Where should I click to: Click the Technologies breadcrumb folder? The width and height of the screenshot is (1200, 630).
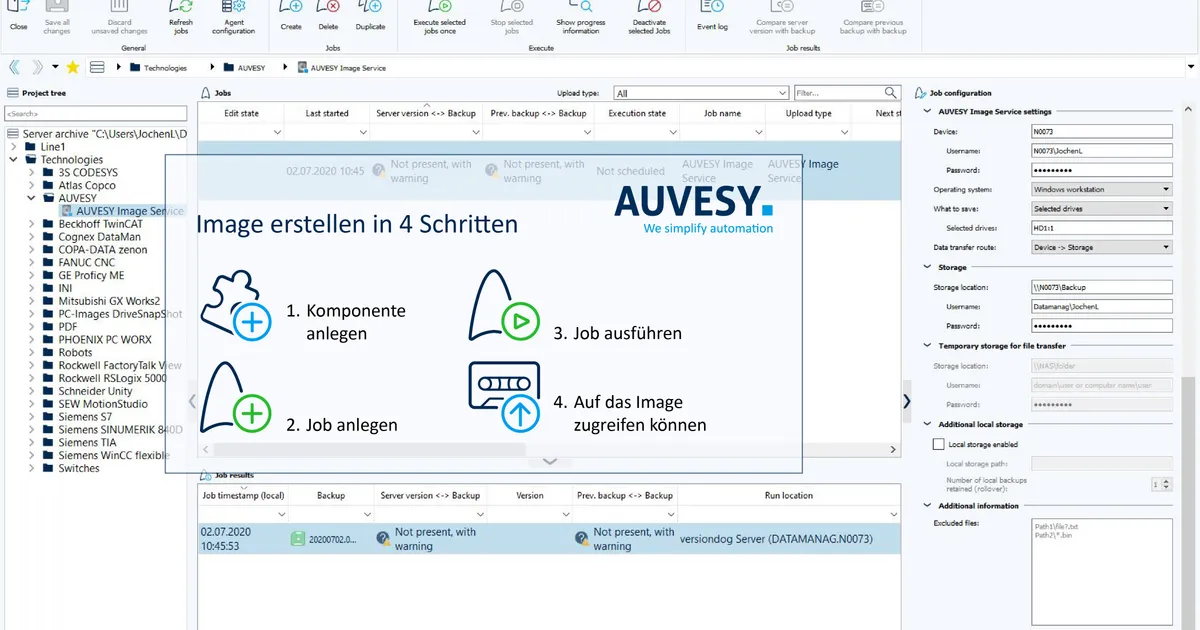click(159, 68)
